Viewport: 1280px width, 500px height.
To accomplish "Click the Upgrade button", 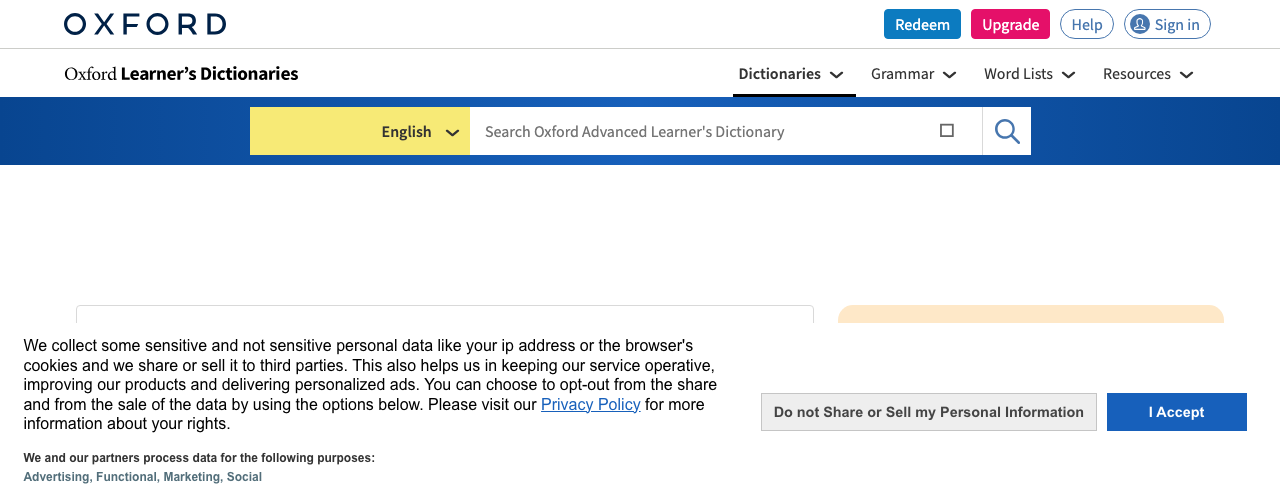I will point(1010,24).
